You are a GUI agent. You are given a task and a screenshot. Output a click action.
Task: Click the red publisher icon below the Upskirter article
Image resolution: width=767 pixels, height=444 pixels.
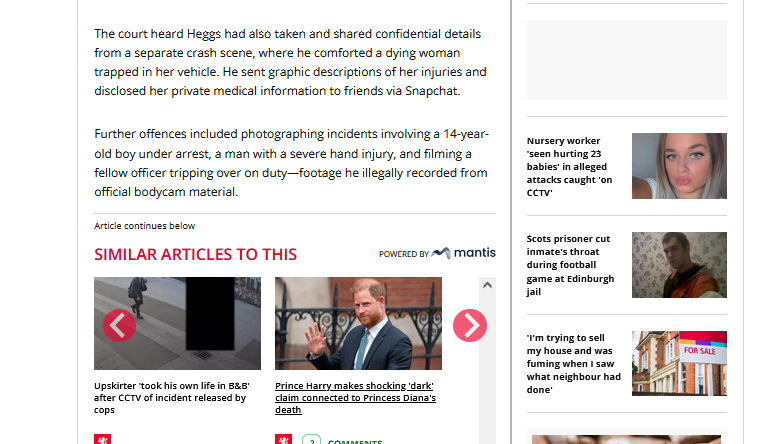coord(103,439)
